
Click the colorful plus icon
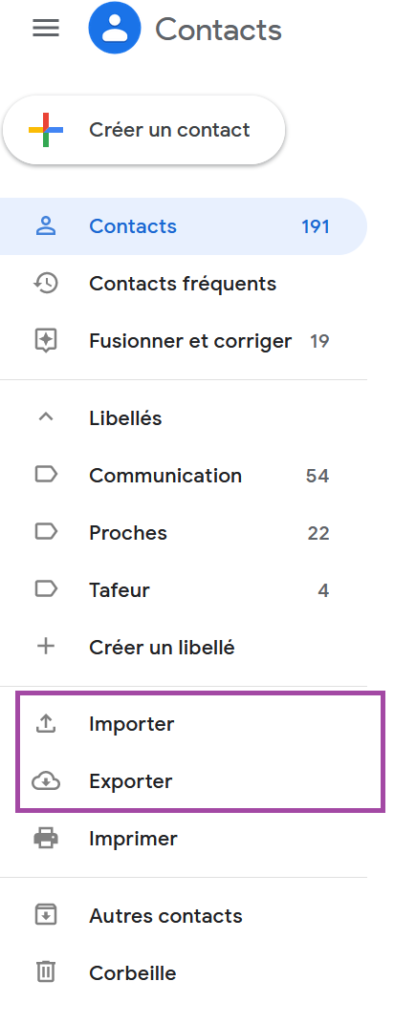46,130
